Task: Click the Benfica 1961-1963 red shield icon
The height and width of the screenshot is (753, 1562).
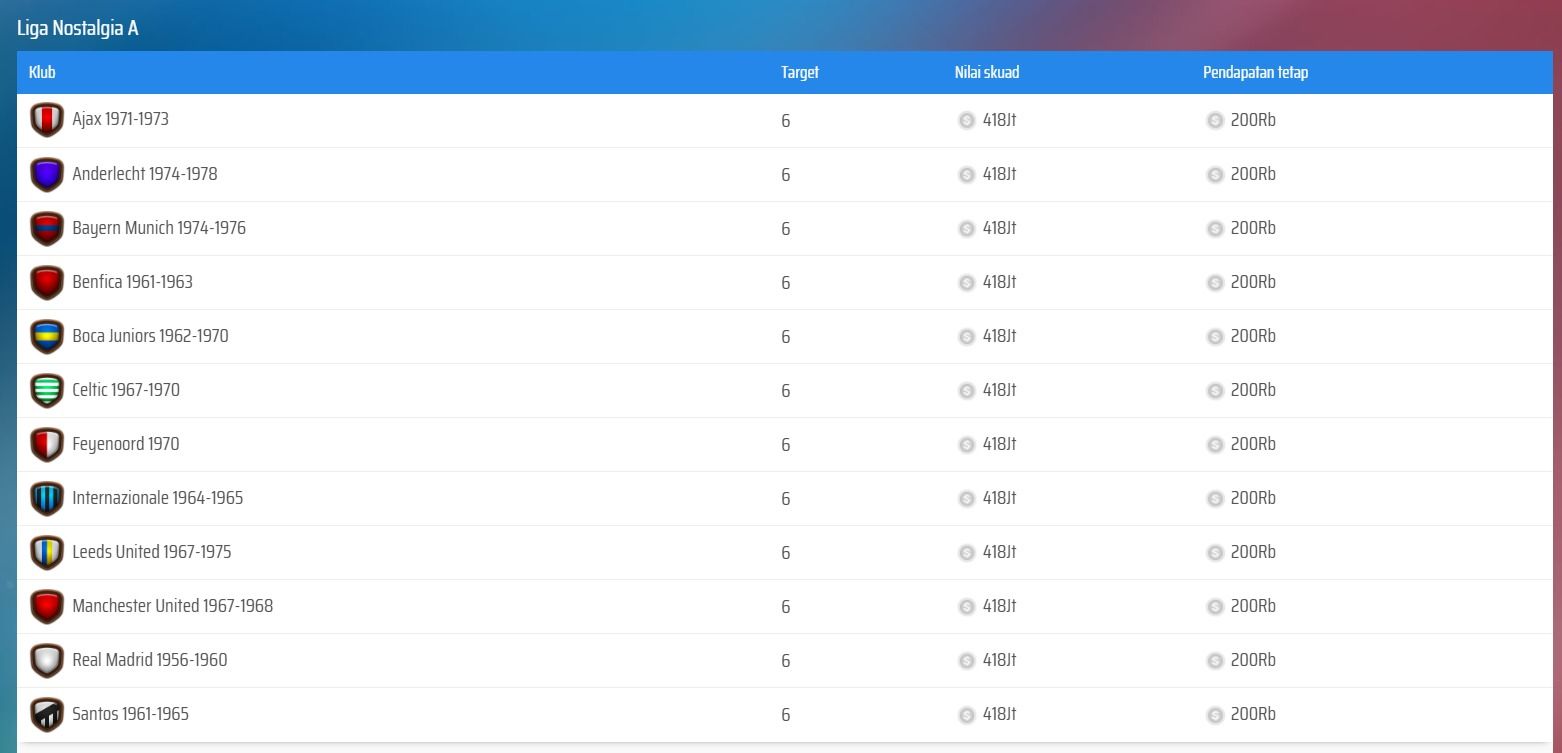Action: 47,282
